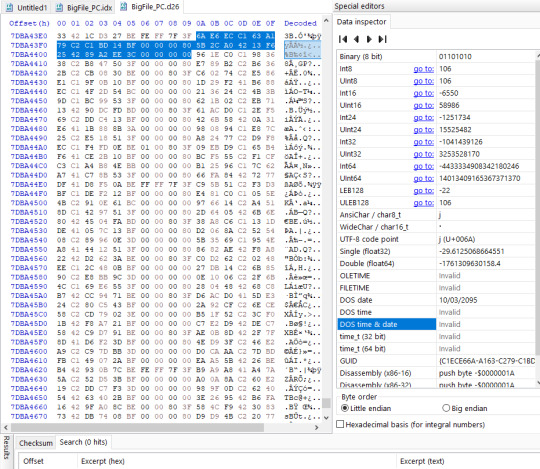Image resolution: width=540 pixels, height=469 pixels.
Task: Click hex view horizontal scrollbar thumb
Action: pyautogui.click(x=137, y=427)
